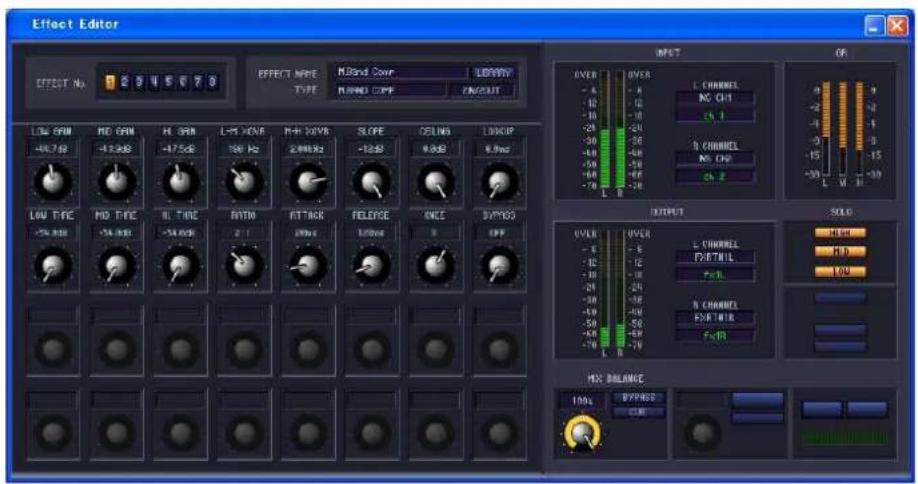Click the MID THRE knob
This screenshot has height=484, width=918.
point(117,265)
